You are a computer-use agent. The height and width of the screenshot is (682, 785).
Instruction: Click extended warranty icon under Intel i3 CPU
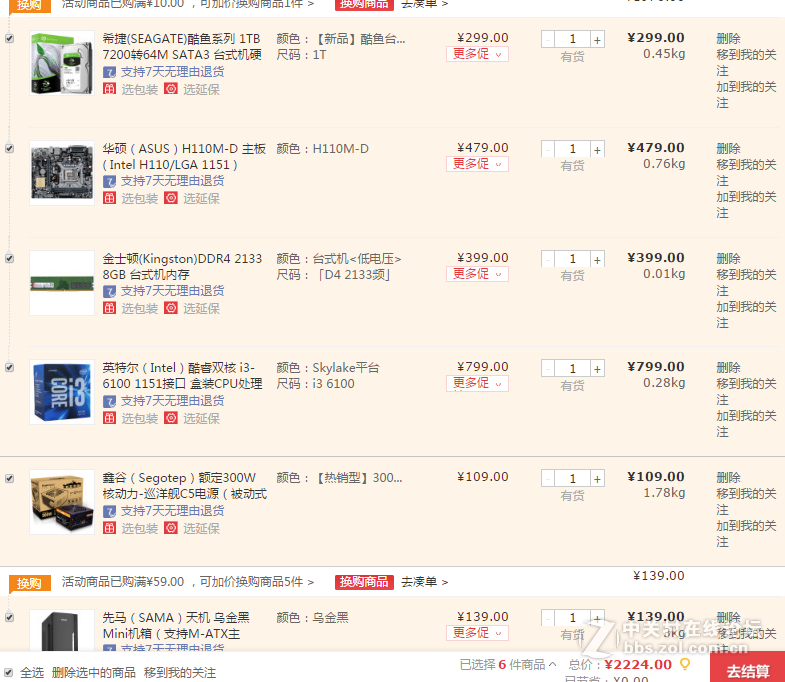pos(171,418)
